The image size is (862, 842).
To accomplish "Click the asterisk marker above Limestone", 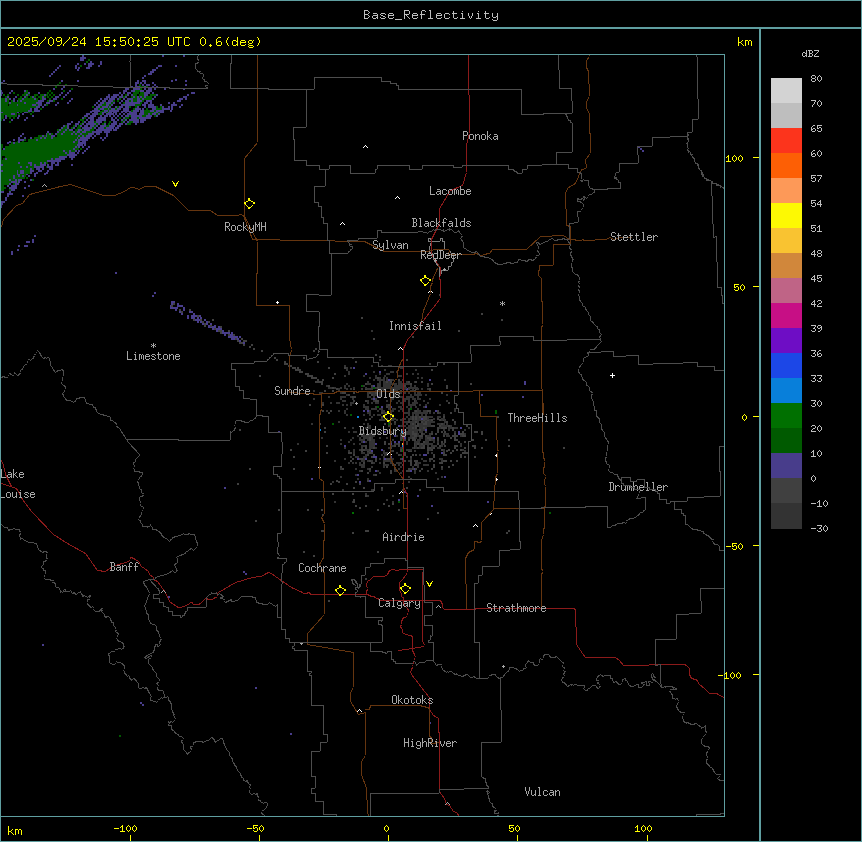I will tap(153, 345).
